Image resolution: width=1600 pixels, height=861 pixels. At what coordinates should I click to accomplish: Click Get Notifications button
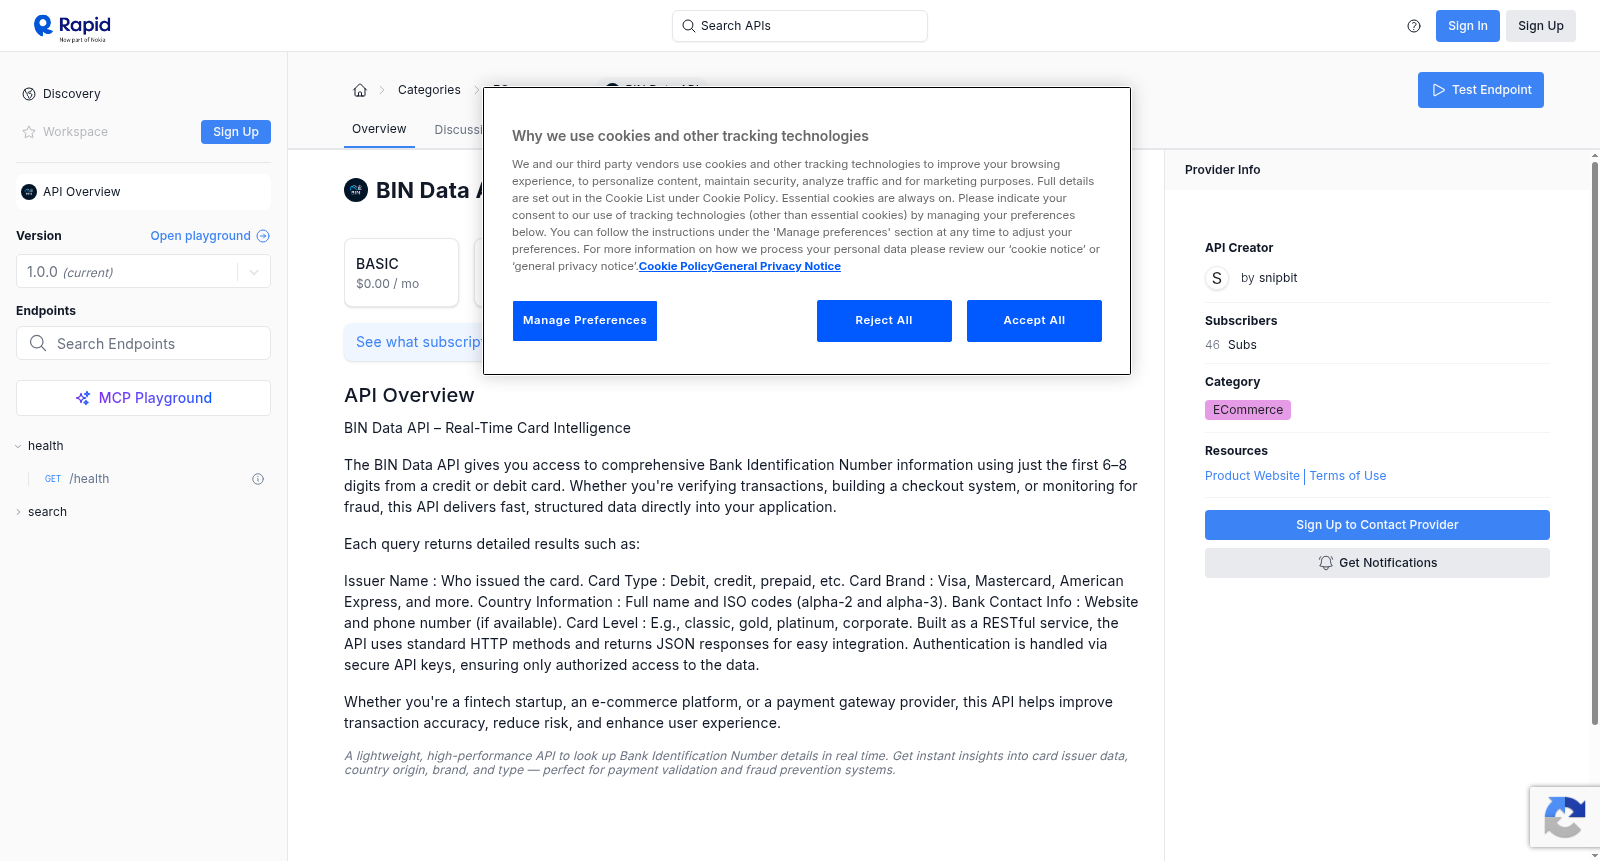[1377, 563]
